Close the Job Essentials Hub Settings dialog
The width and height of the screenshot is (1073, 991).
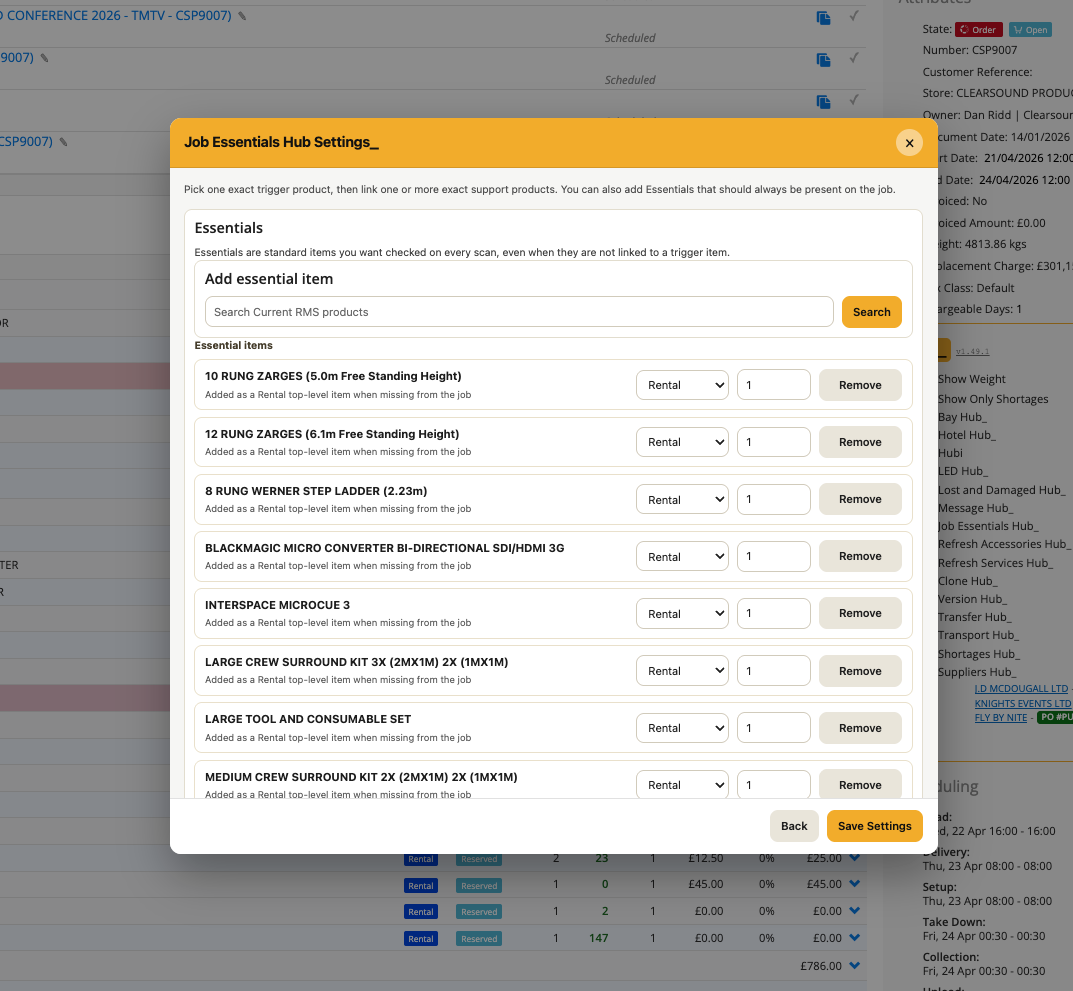[909, 143]
